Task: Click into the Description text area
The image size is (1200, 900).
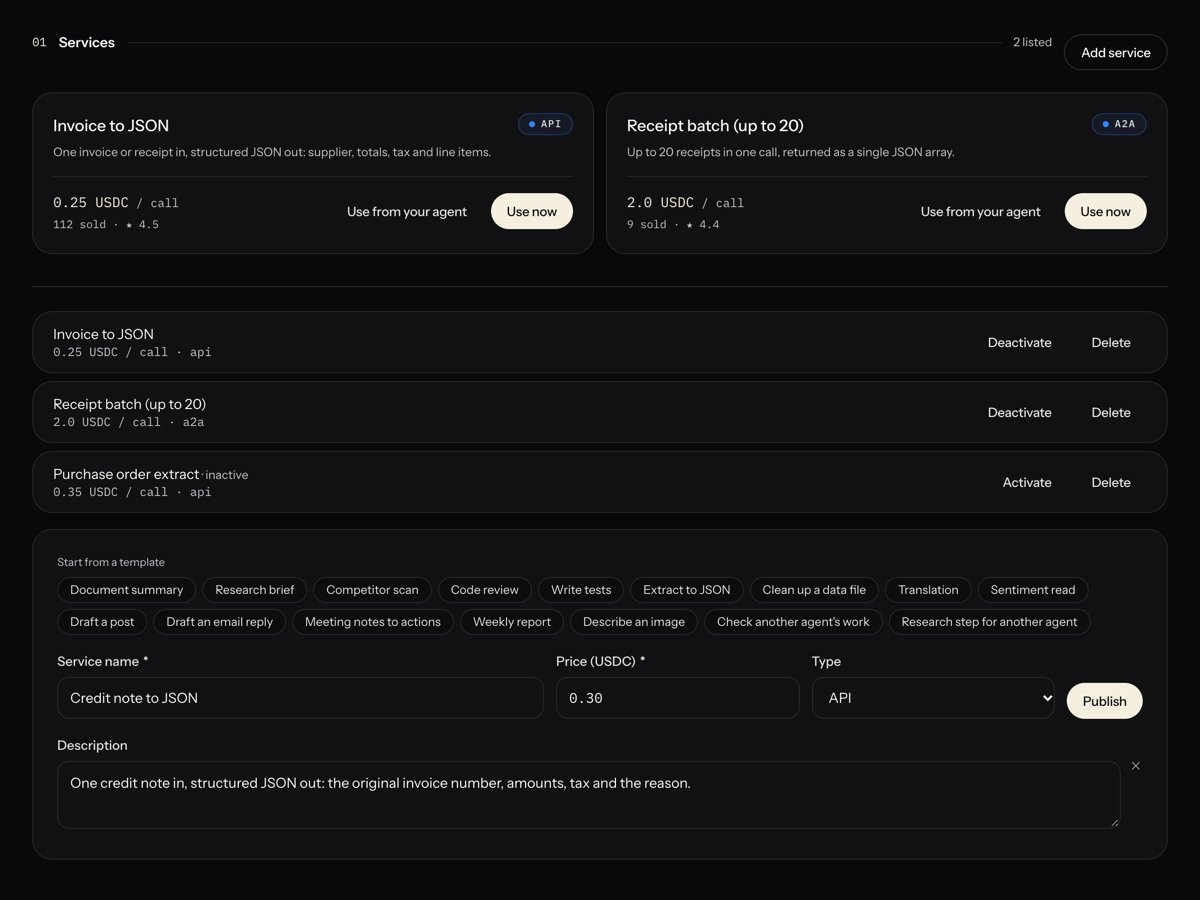Action: click(588, 795)
